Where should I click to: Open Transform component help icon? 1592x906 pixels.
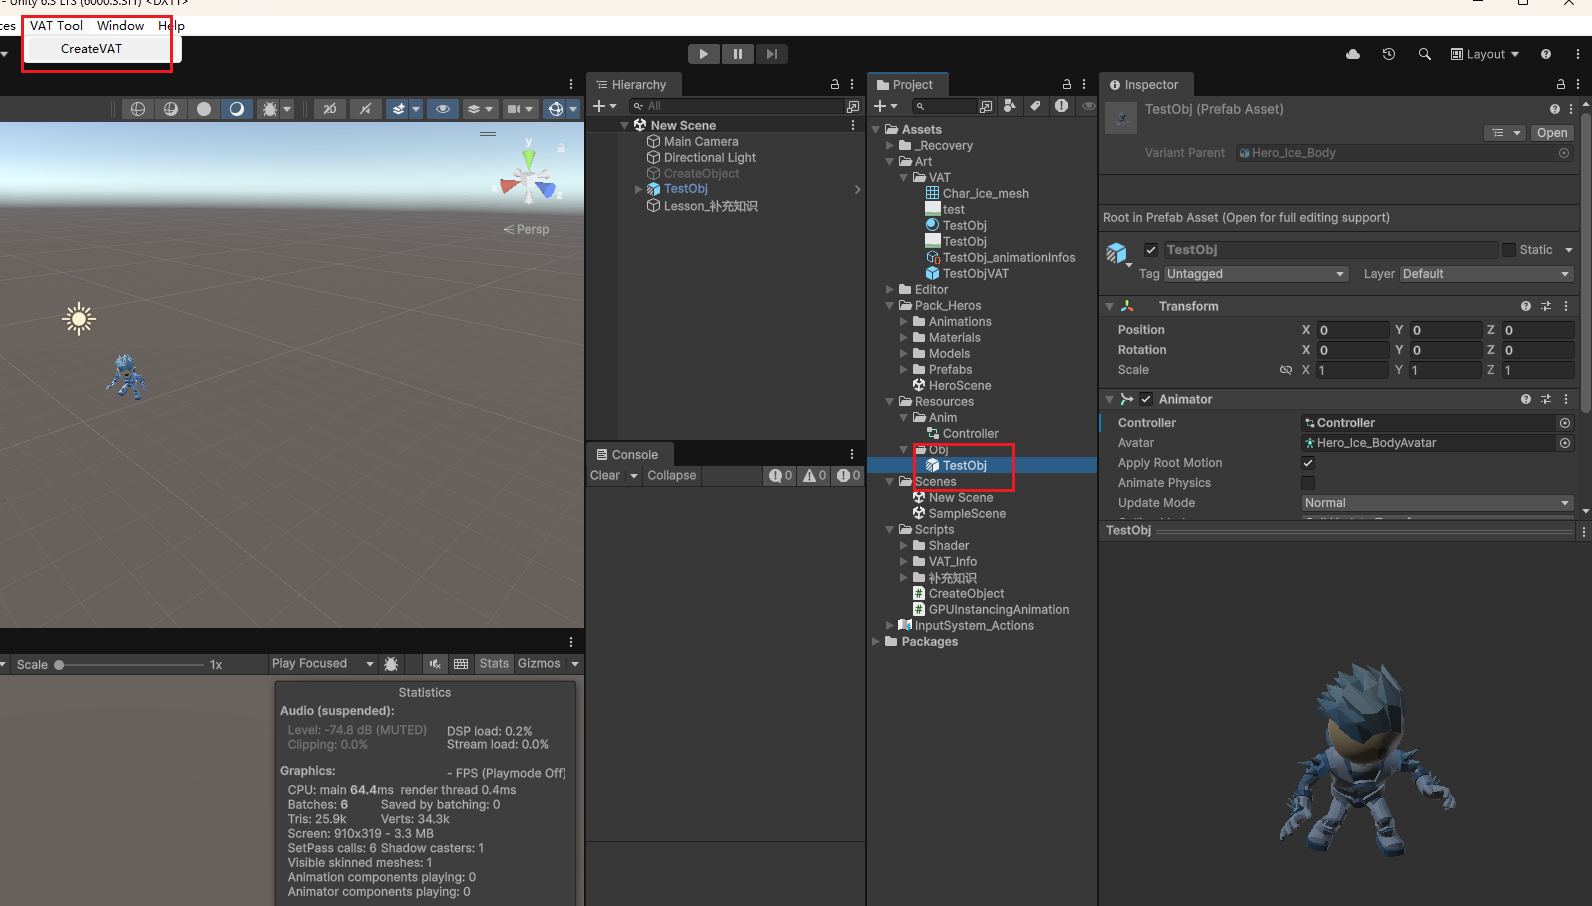(x=1525, y=306)
